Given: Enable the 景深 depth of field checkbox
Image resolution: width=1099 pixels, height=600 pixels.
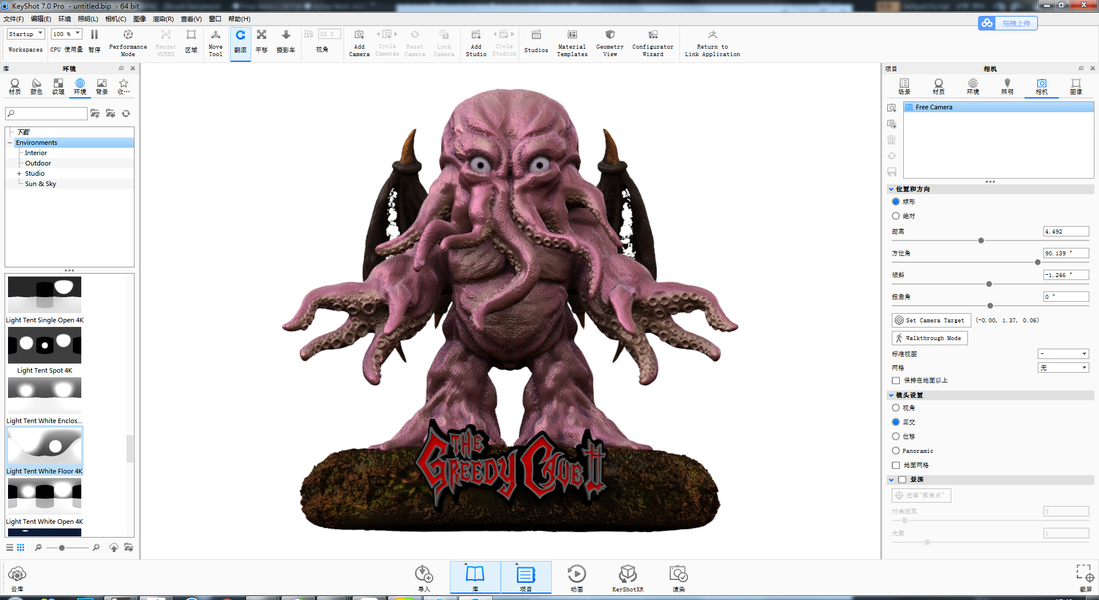Looking at the screenshot, I should point(903,480).
